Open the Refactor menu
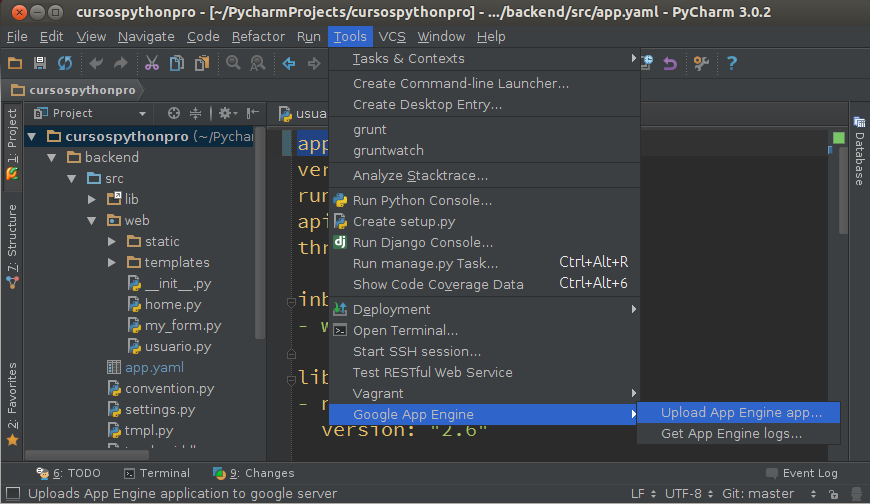Viewport: 870px width, 504px height. click(258, 37)
